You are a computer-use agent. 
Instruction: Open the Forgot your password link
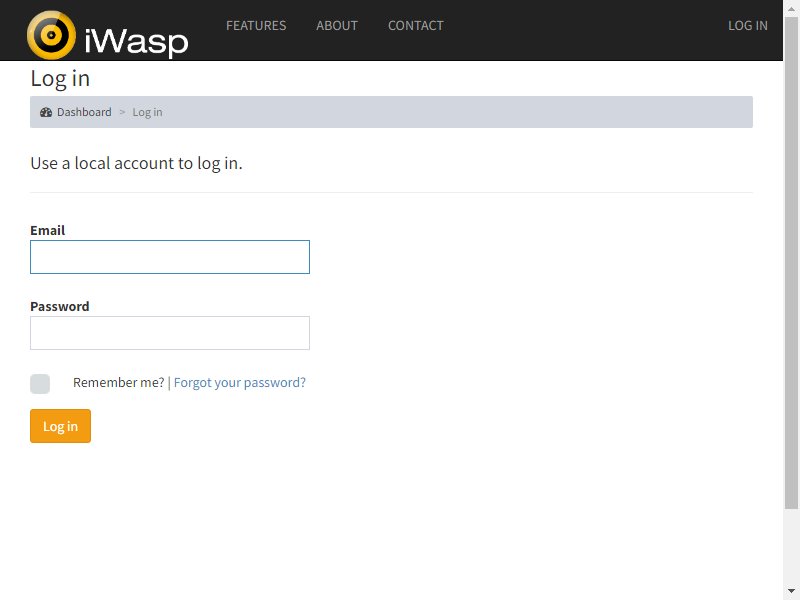pyautogui.click(x=240, y=383)
